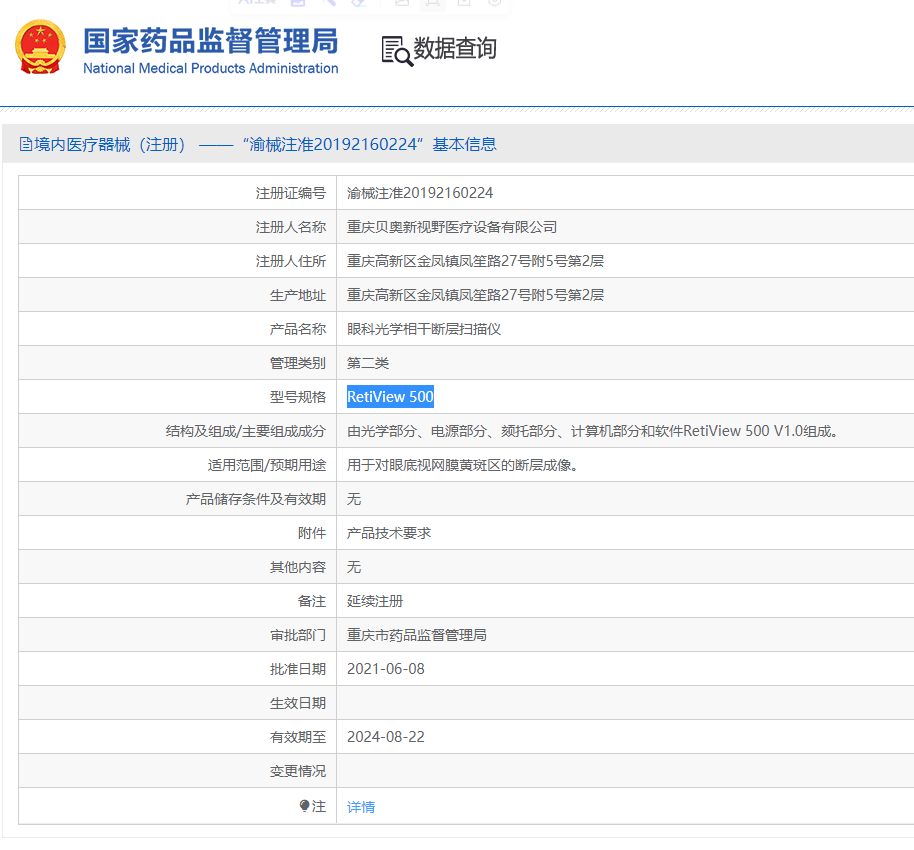This screenshot has height=850, width=914.
Task: Select the 其他内容 label cell
Action: [x=177, y=567]
